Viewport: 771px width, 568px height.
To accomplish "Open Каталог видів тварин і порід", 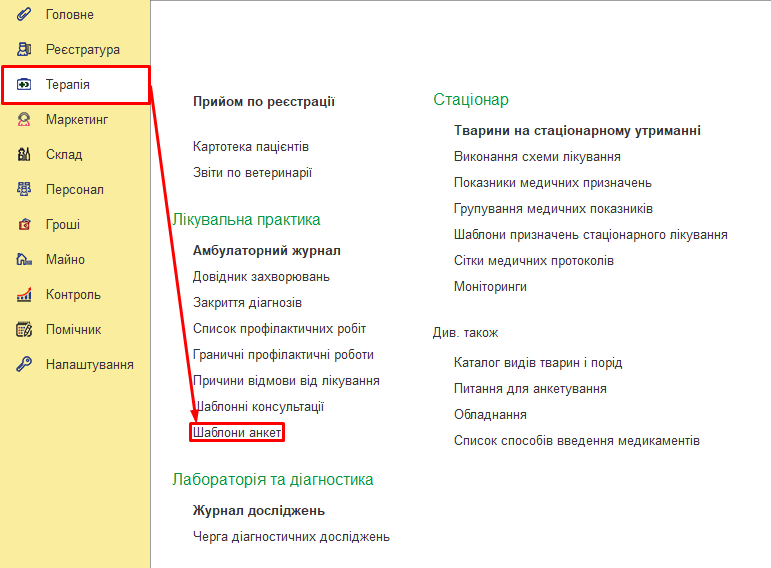I will point(538,363).
